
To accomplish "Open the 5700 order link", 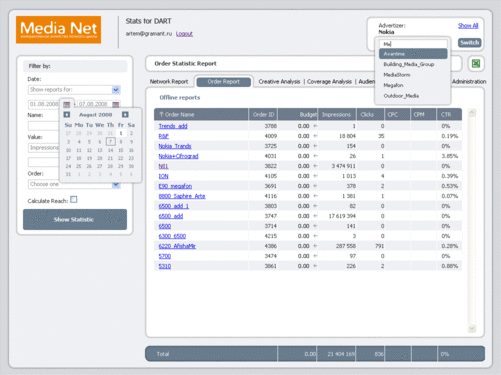I will pos(165,256).
